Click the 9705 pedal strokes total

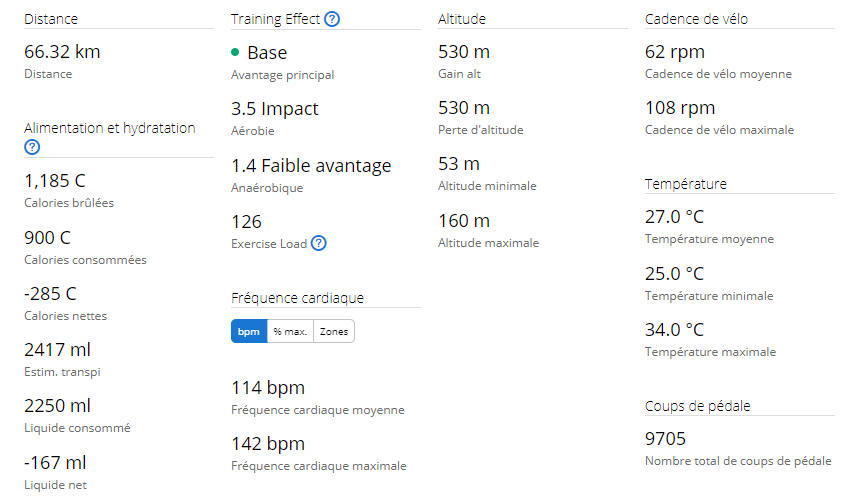(665, 438)
